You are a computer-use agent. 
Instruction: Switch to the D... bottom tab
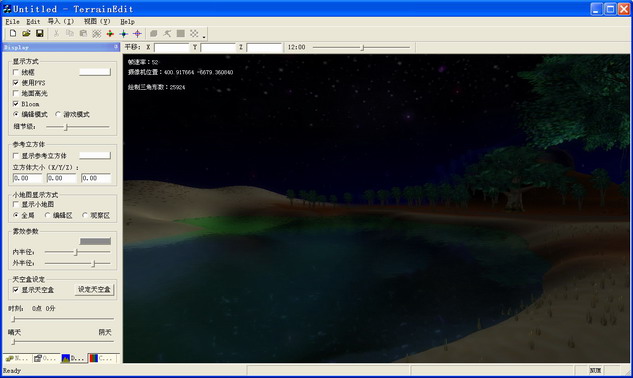(x=73, y=358)
